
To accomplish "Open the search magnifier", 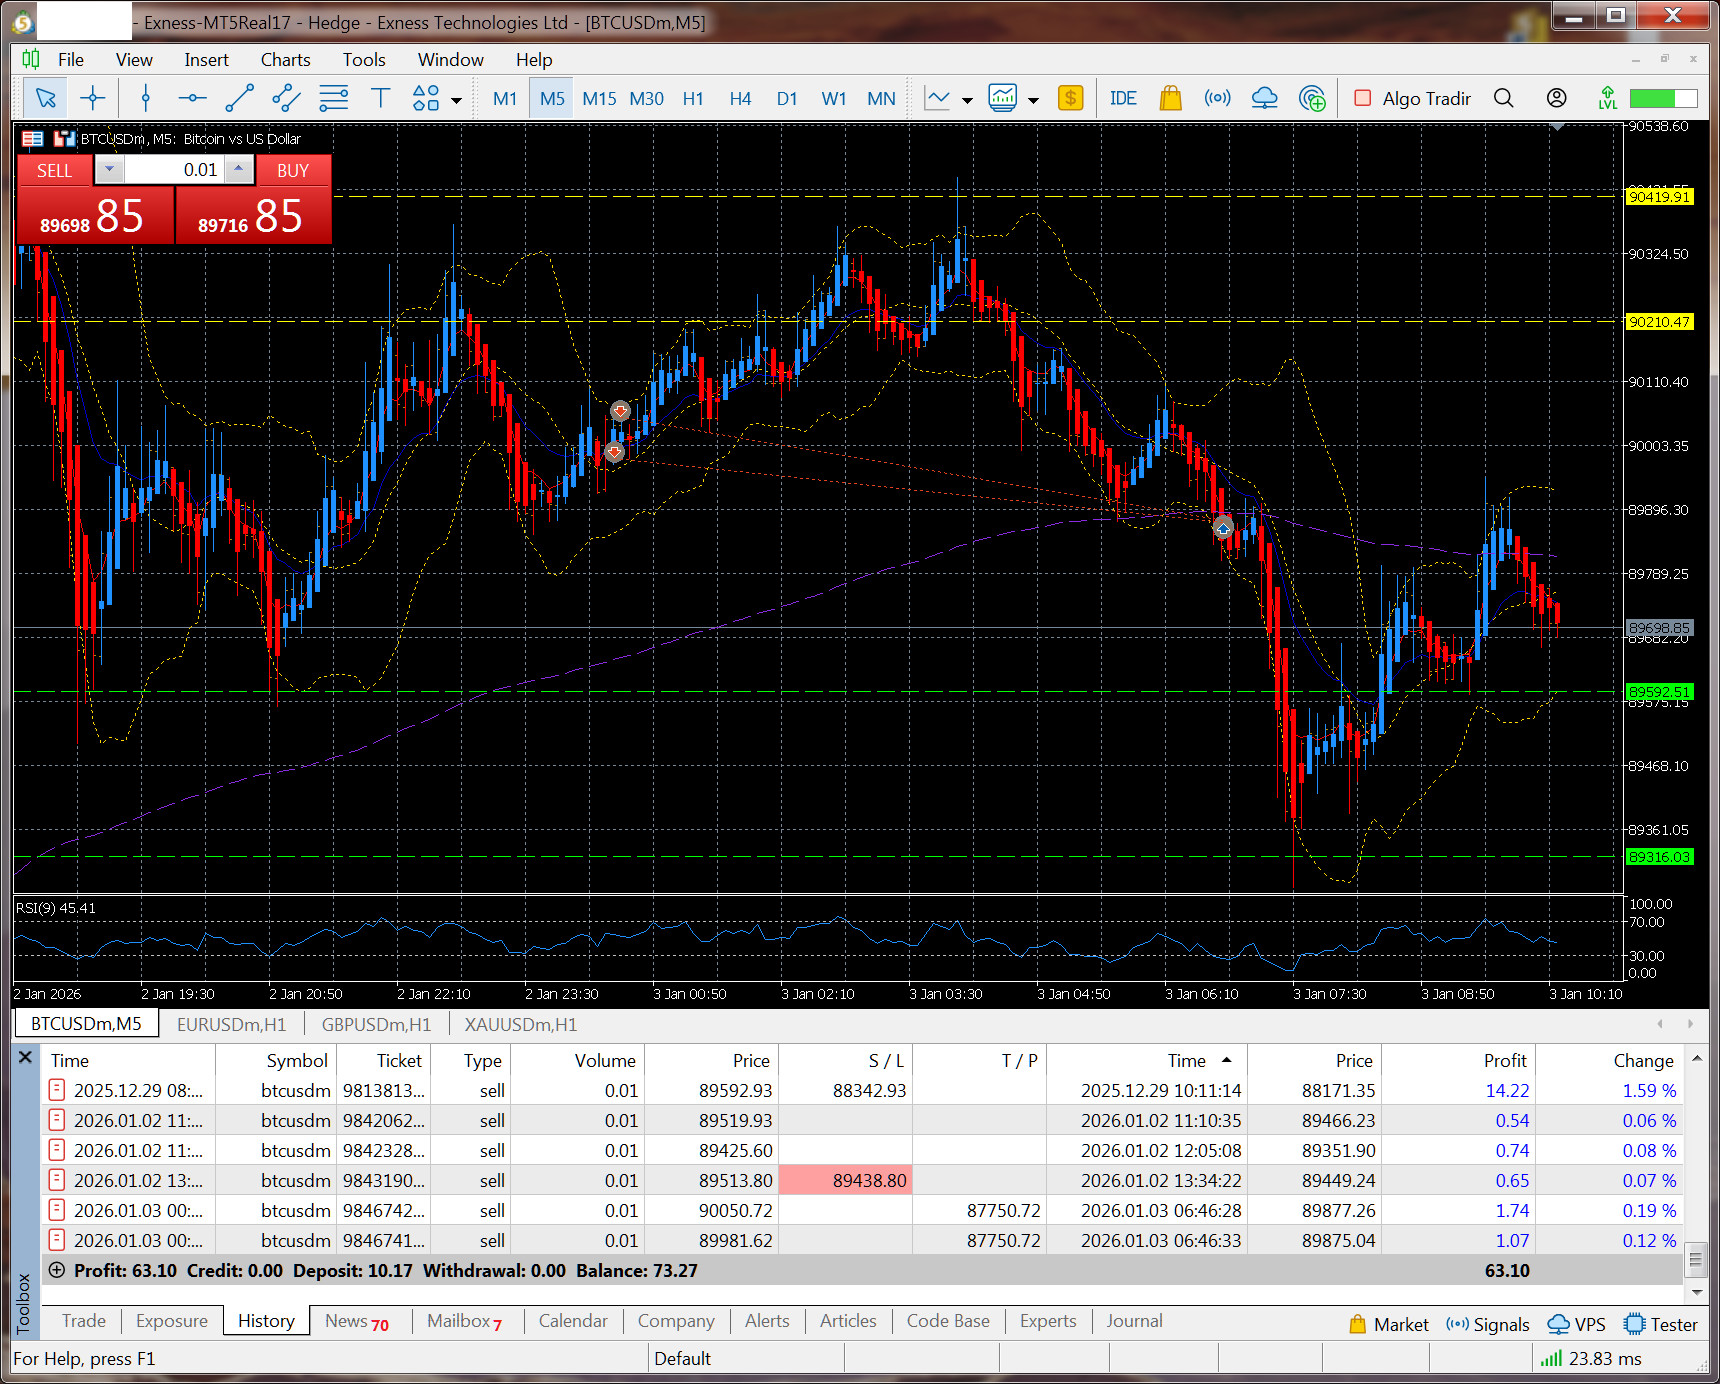I will [1503, 98].
